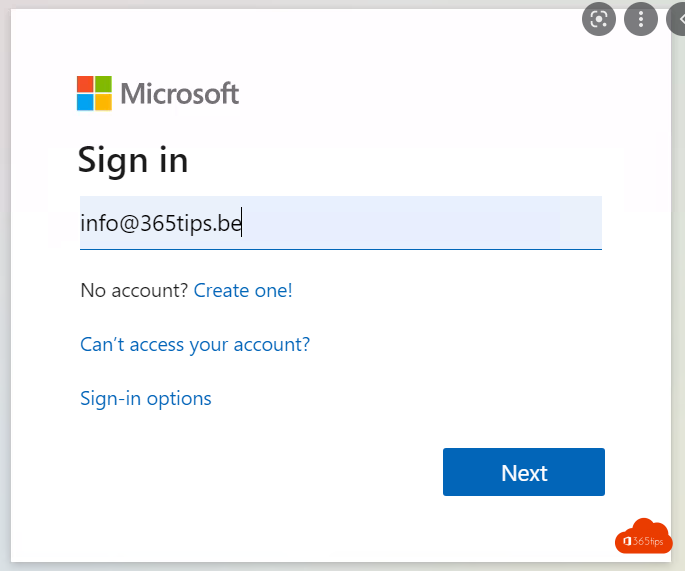
Task: Click the red square of Microsoft logo
Action: click(x=85, y=84)
